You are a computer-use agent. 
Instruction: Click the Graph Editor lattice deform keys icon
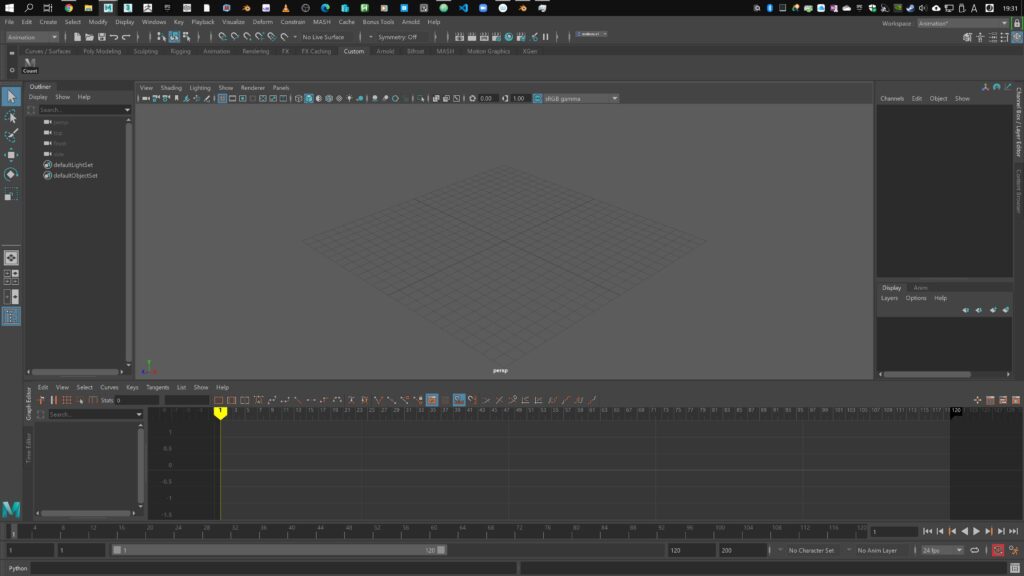point(67,400)
